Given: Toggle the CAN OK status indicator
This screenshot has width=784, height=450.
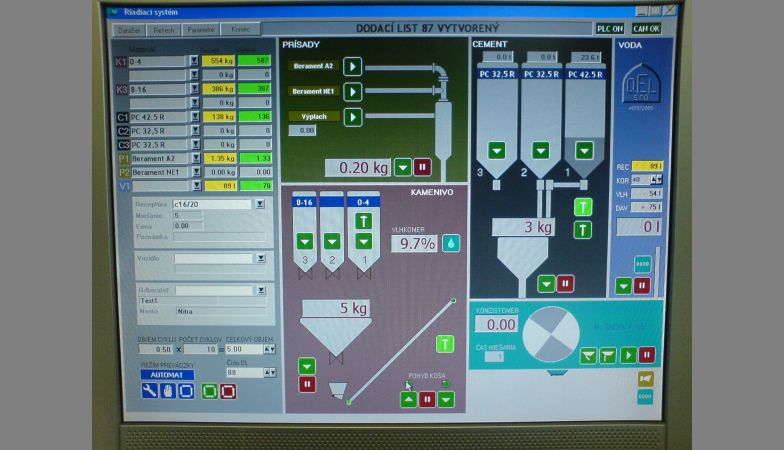Looking at the screenshot, I should 646,29.
